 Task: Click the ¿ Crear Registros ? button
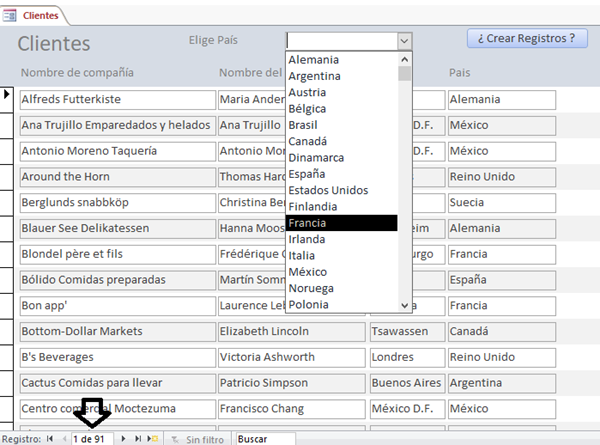coord(527,38)
